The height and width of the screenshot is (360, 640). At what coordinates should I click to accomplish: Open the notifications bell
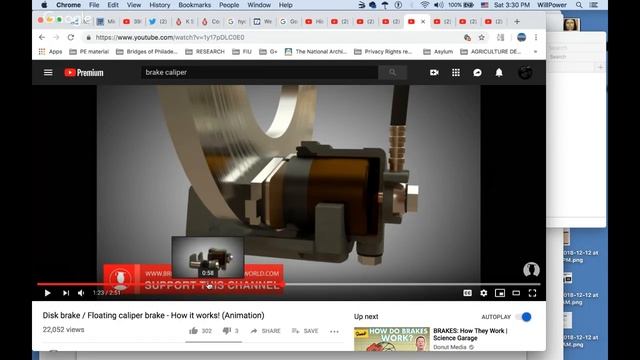(x=499, y=73)
